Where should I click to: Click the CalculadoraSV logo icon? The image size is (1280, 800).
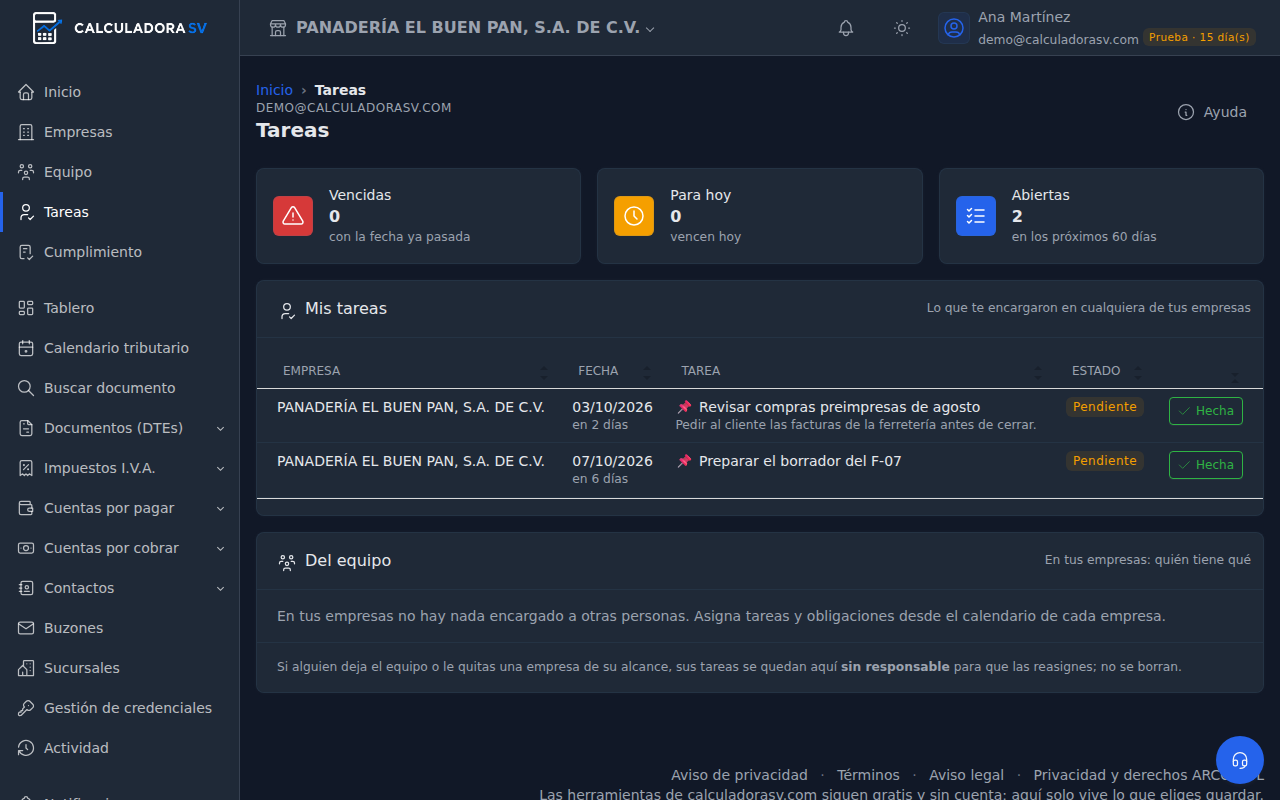[47, 28]
